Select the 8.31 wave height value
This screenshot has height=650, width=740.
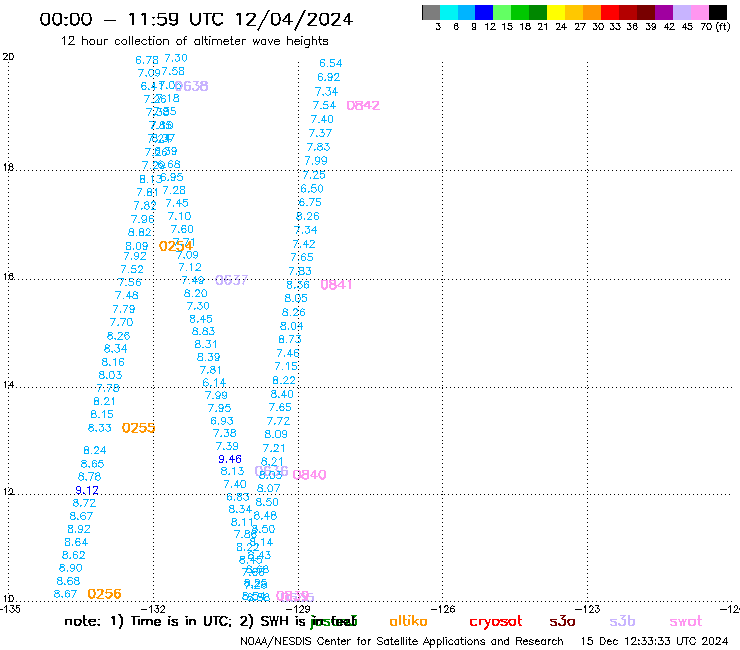click(x=205, y=345)
